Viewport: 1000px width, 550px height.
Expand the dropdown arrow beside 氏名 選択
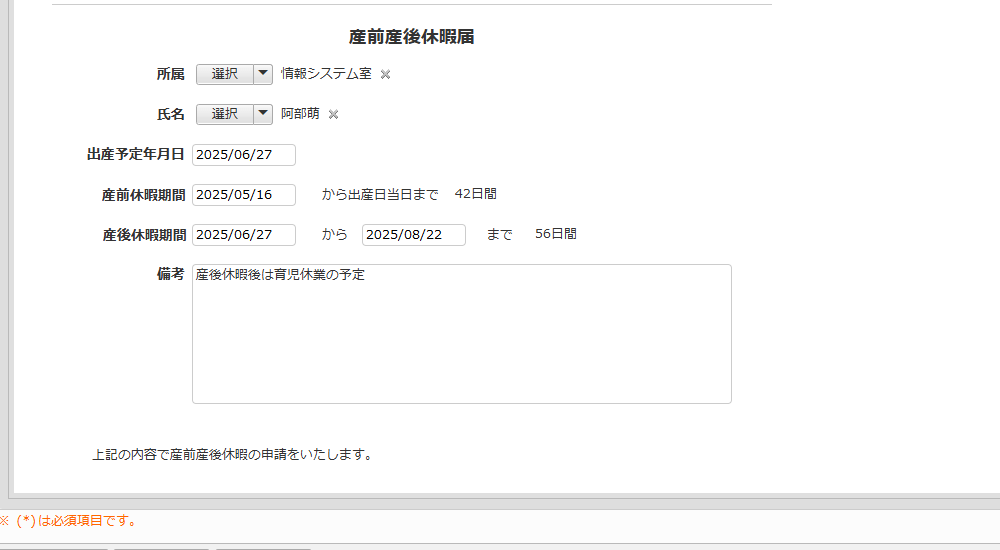[x=263, y=114]
